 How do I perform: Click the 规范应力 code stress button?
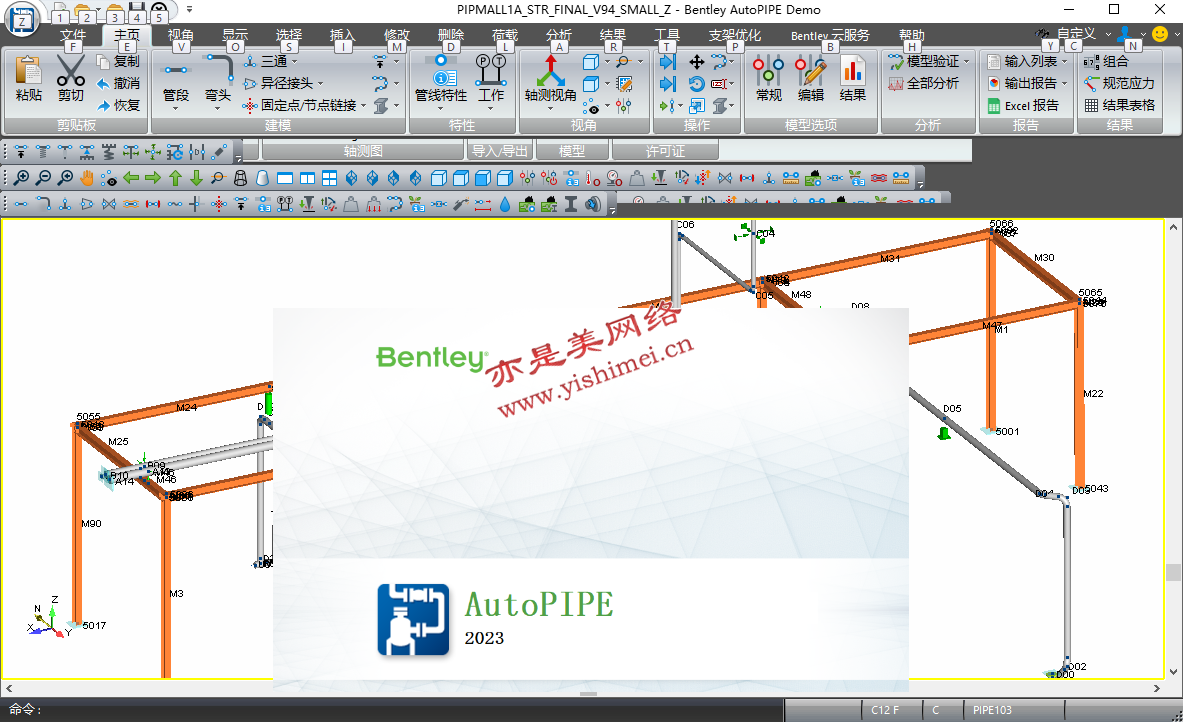tap(1119, 83)
